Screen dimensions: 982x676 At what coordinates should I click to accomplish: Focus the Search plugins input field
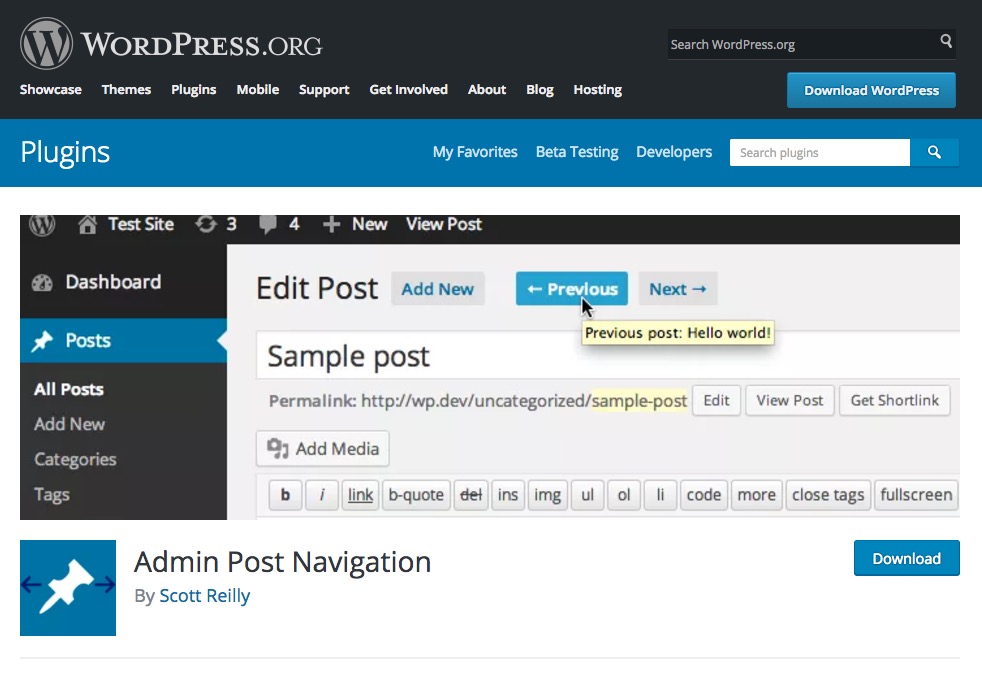tap(819, 153)
